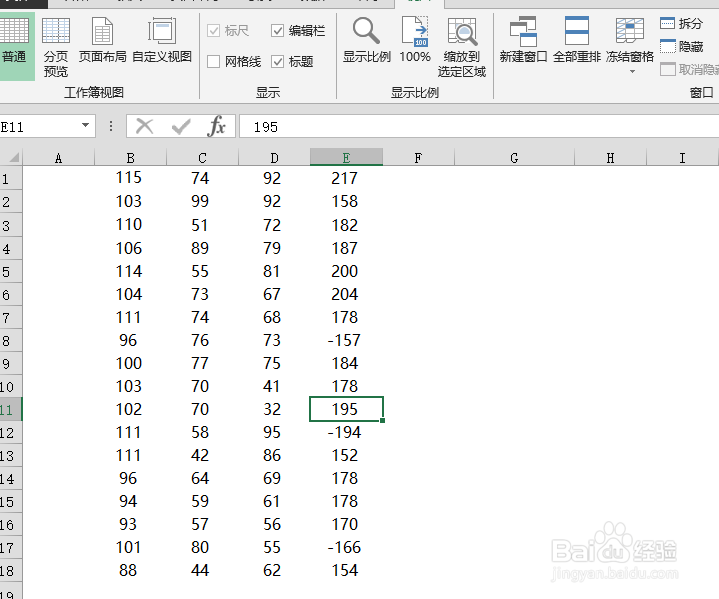Click the Name Box showing E11
This screenshot has width=719, height=599.
[x=39, y=127]
